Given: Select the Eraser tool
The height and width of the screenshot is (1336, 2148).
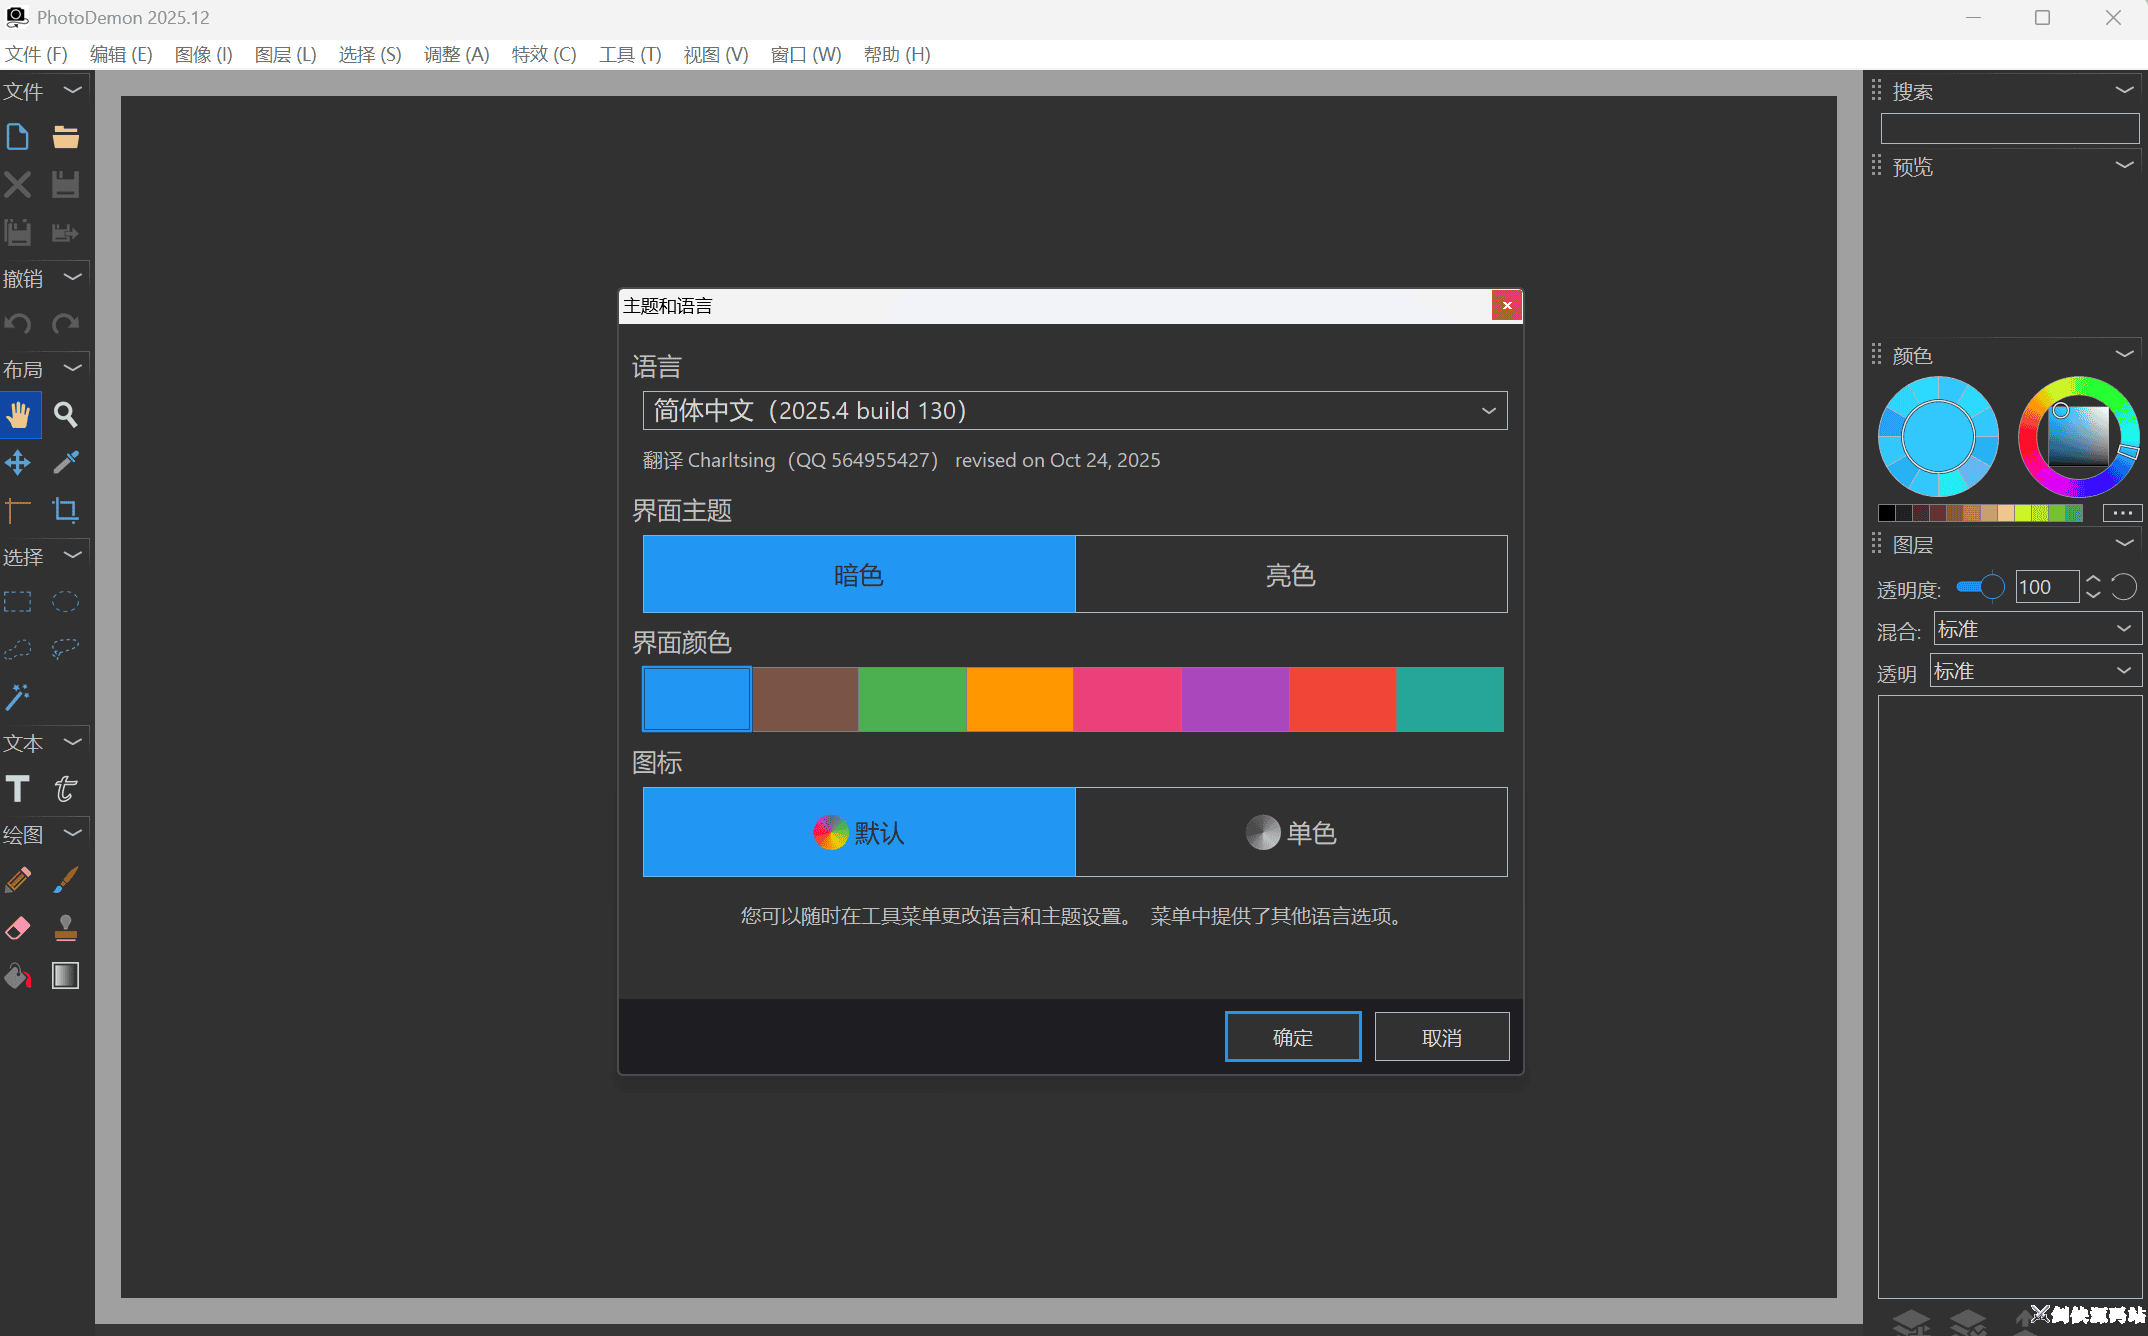Looking at the screenshot, I should pyautogui.click(x=18, y=928).
